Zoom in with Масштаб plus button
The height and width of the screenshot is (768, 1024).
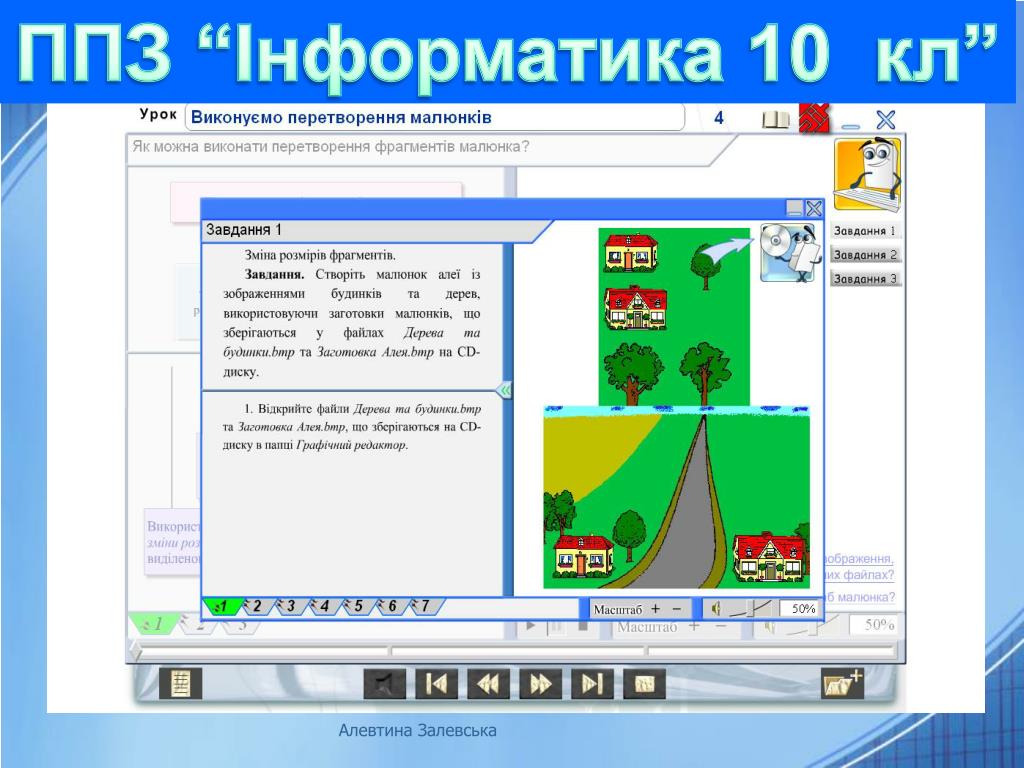pos(656,609)
